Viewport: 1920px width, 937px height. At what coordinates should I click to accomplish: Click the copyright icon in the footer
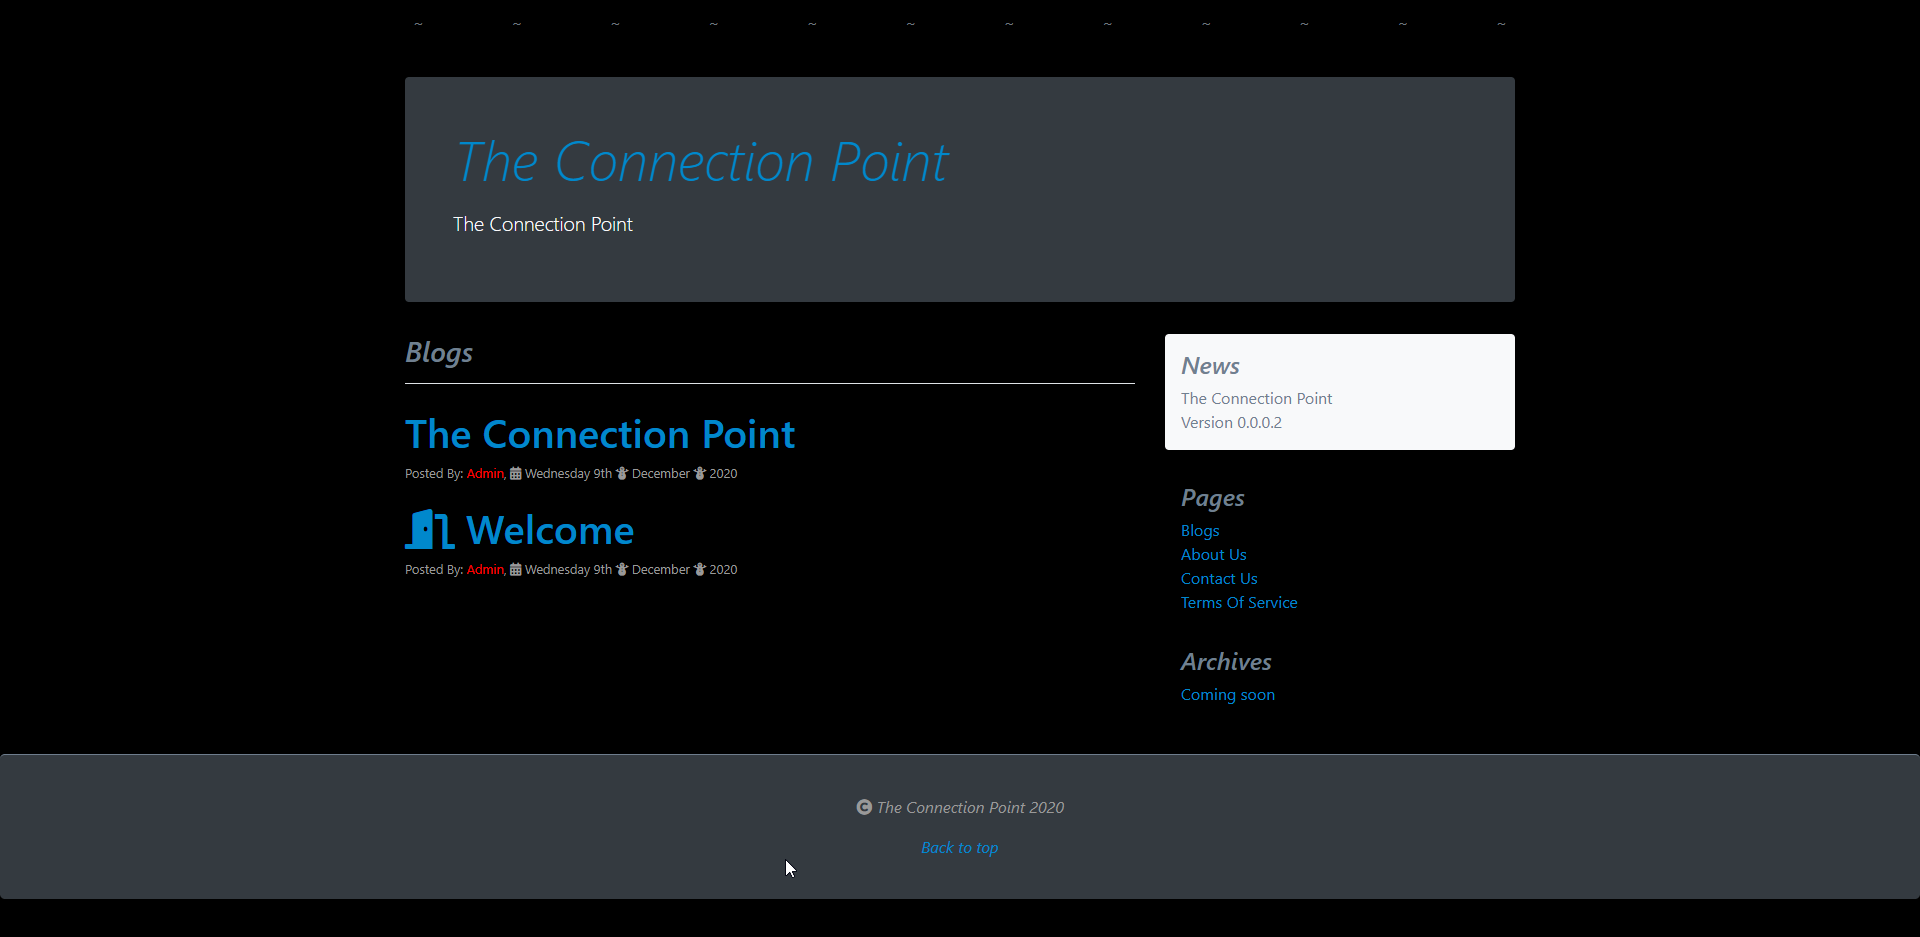(864, 807)
